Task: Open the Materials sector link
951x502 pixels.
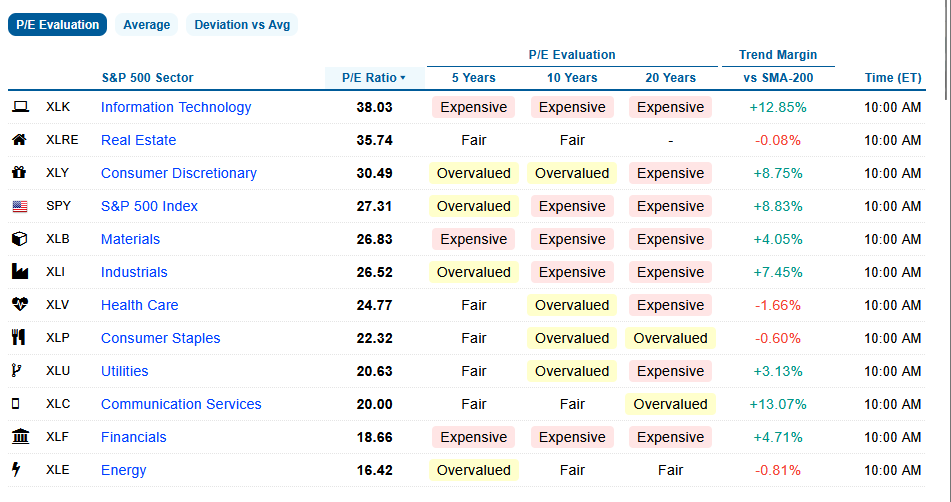Action: [130, 239]
